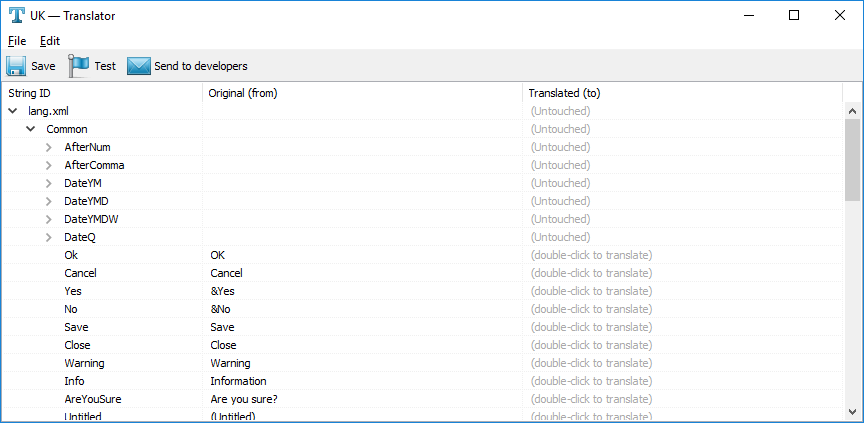Viewport: 864px width, 423px height.
Task: Select the Cancel string row
Action: pyautogui.click(x=80, y=273)
